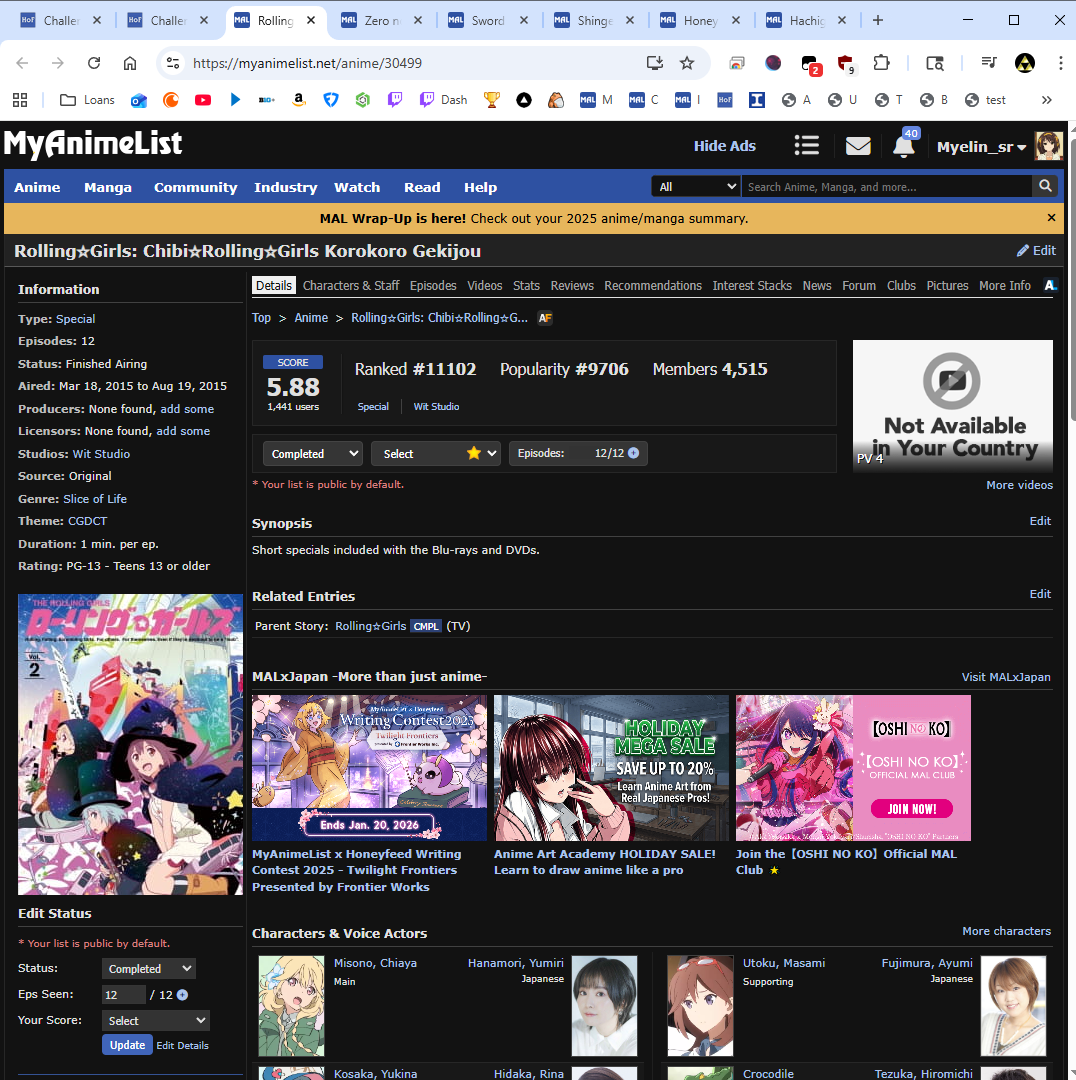Reload the page
The width and height of the screenshot is (1076, 1080).
click(x=94, y=63)
